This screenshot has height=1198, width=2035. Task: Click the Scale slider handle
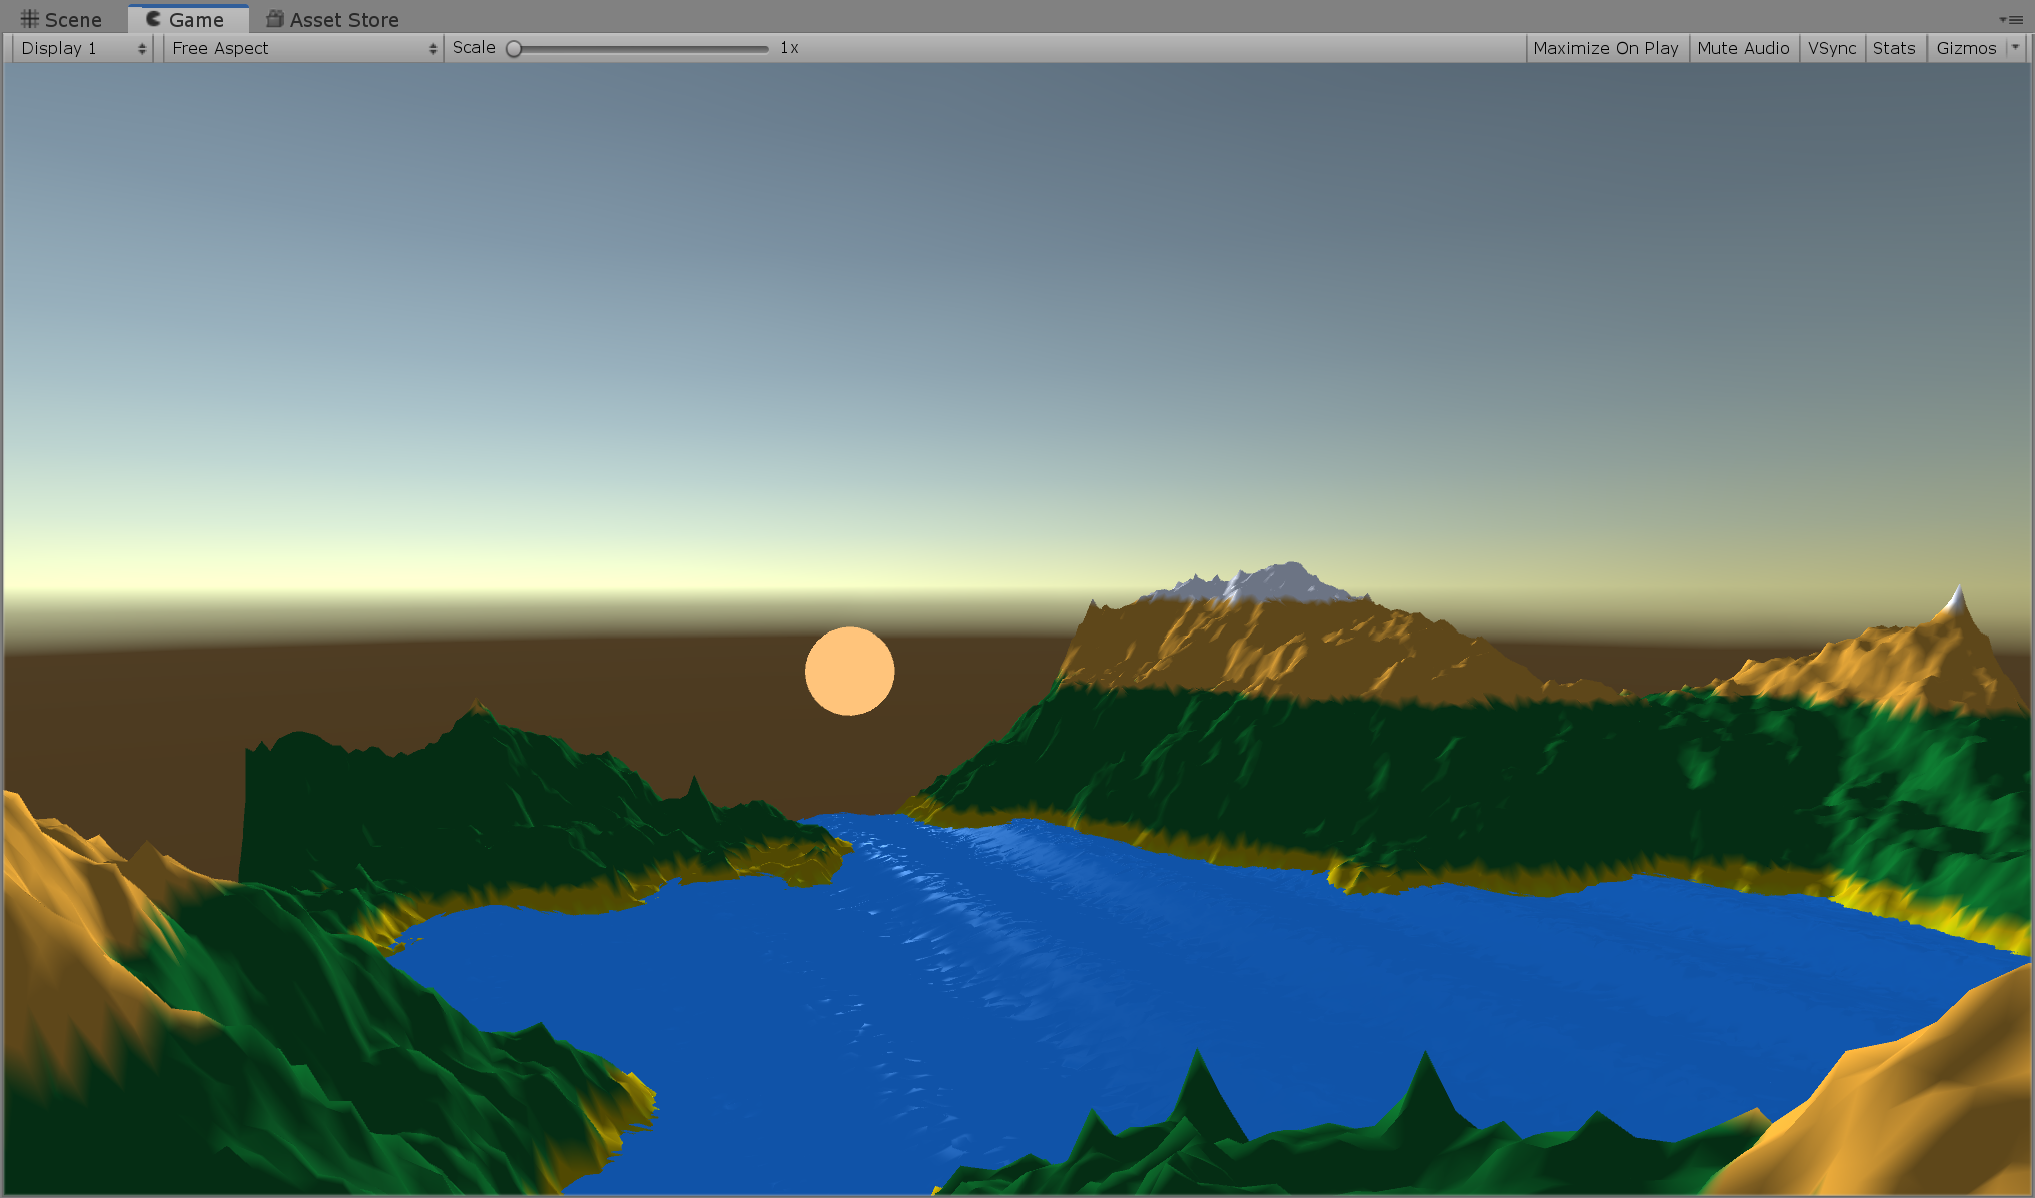coord(514,48)
